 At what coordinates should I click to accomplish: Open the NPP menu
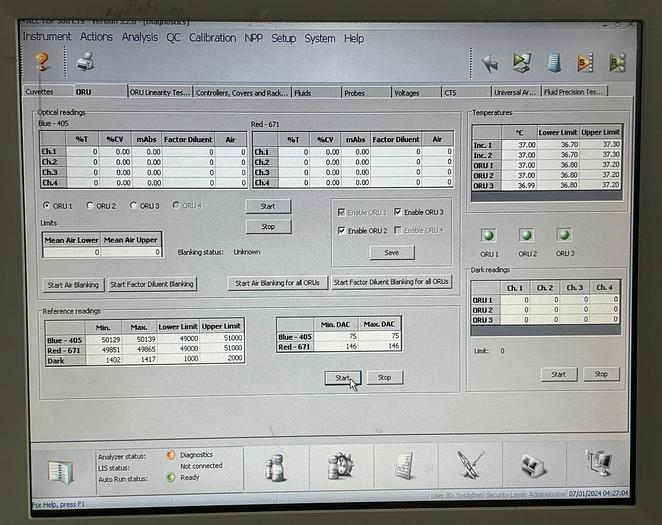click(253, 38)
